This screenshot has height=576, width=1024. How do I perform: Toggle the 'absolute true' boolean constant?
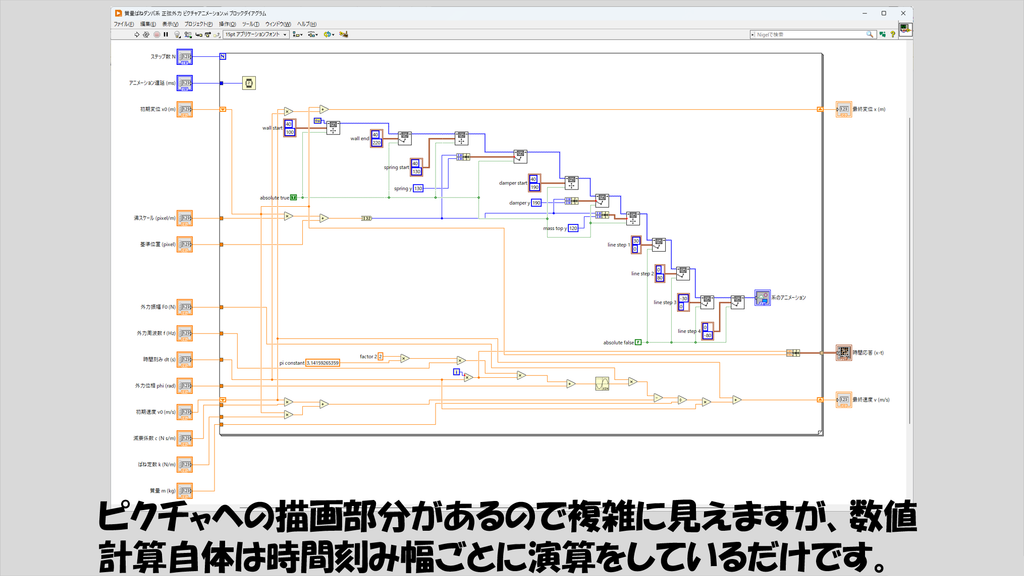pos(294,197)
